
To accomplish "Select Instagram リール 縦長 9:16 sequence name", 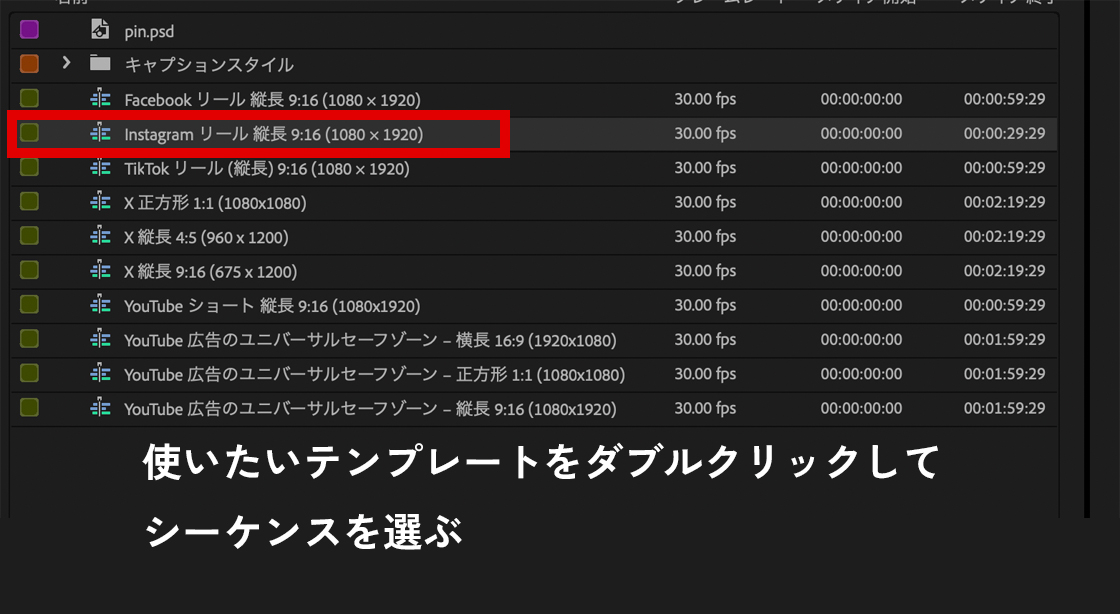I will (x=273, y=134).
